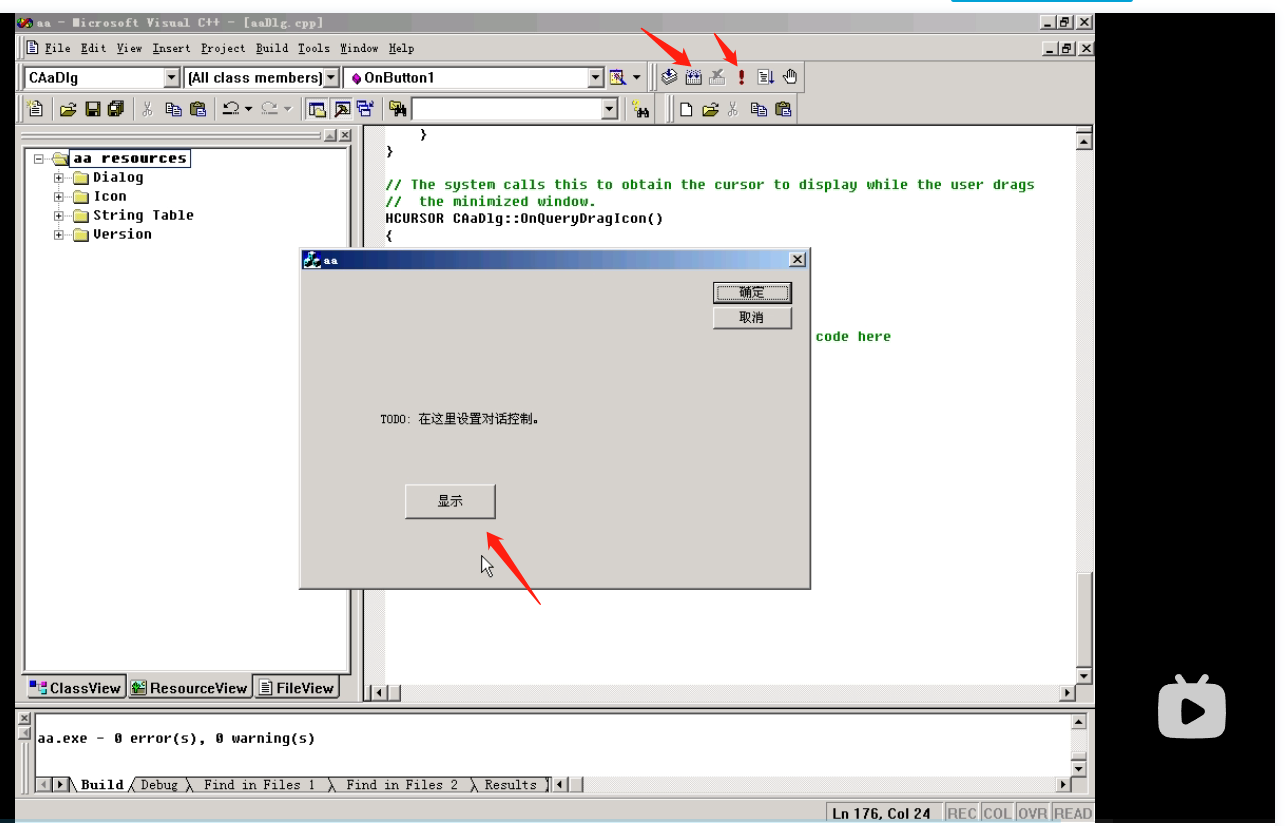
Task: Save the file with the floppy disk icon
Action: 93,109
